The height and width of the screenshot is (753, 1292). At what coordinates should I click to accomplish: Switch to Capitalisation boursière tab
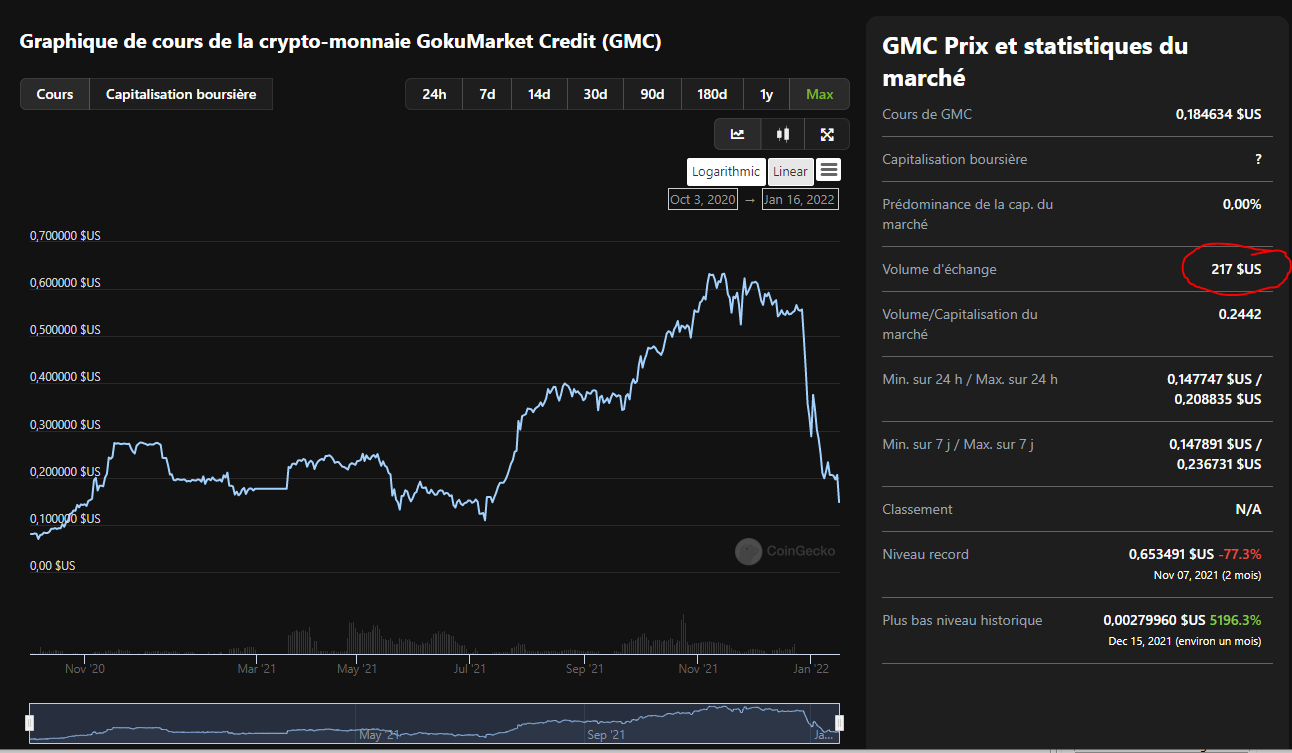pyautogui.click(x=181, y=94)
